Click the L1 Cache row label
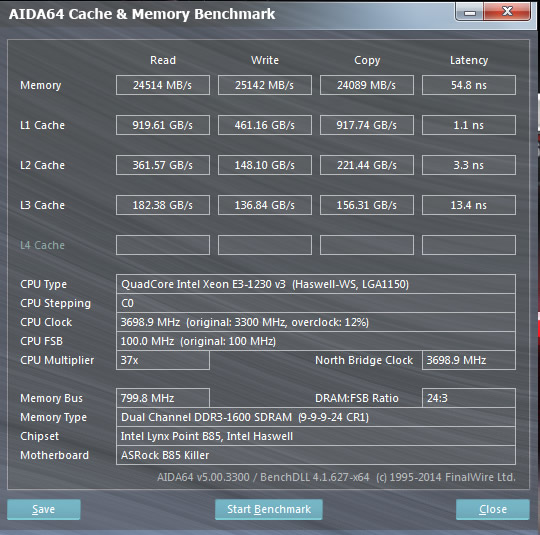Screen dimensions: 540x535 (x=42, y=125)
